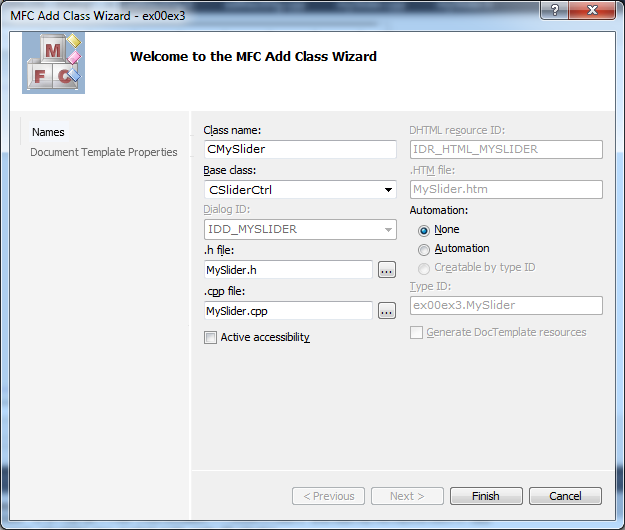The height and width of the screenshot is (530, 625).
Task: Open the help question mark button
Action: 554,10
